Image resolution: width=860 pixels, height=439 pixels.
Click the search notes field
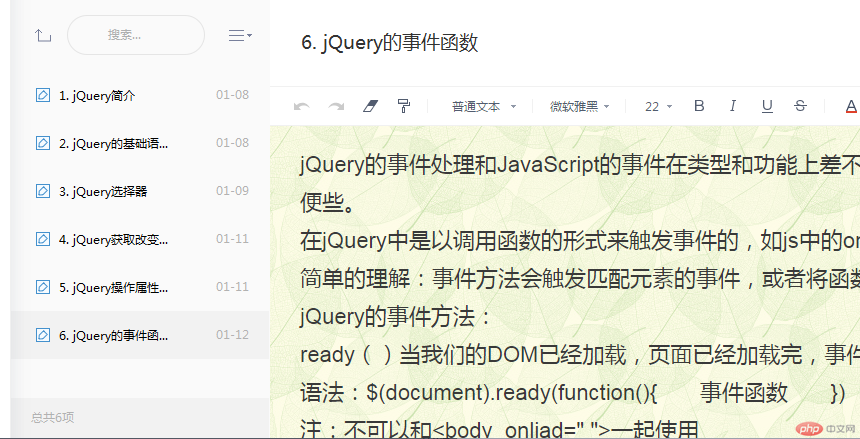pyautogui.click(x=136, y=35)
